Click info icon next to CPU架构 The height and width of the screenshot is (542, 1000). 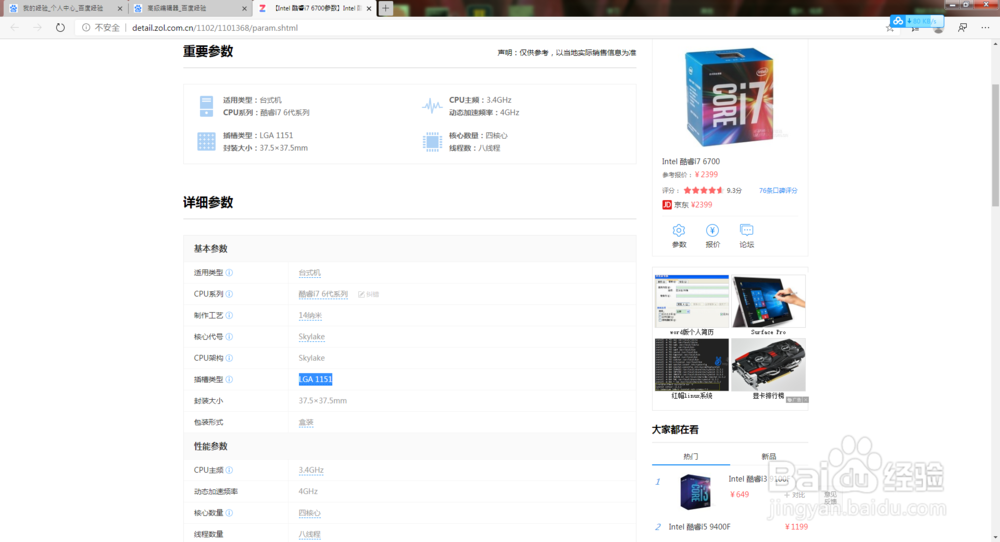point(229,358)
